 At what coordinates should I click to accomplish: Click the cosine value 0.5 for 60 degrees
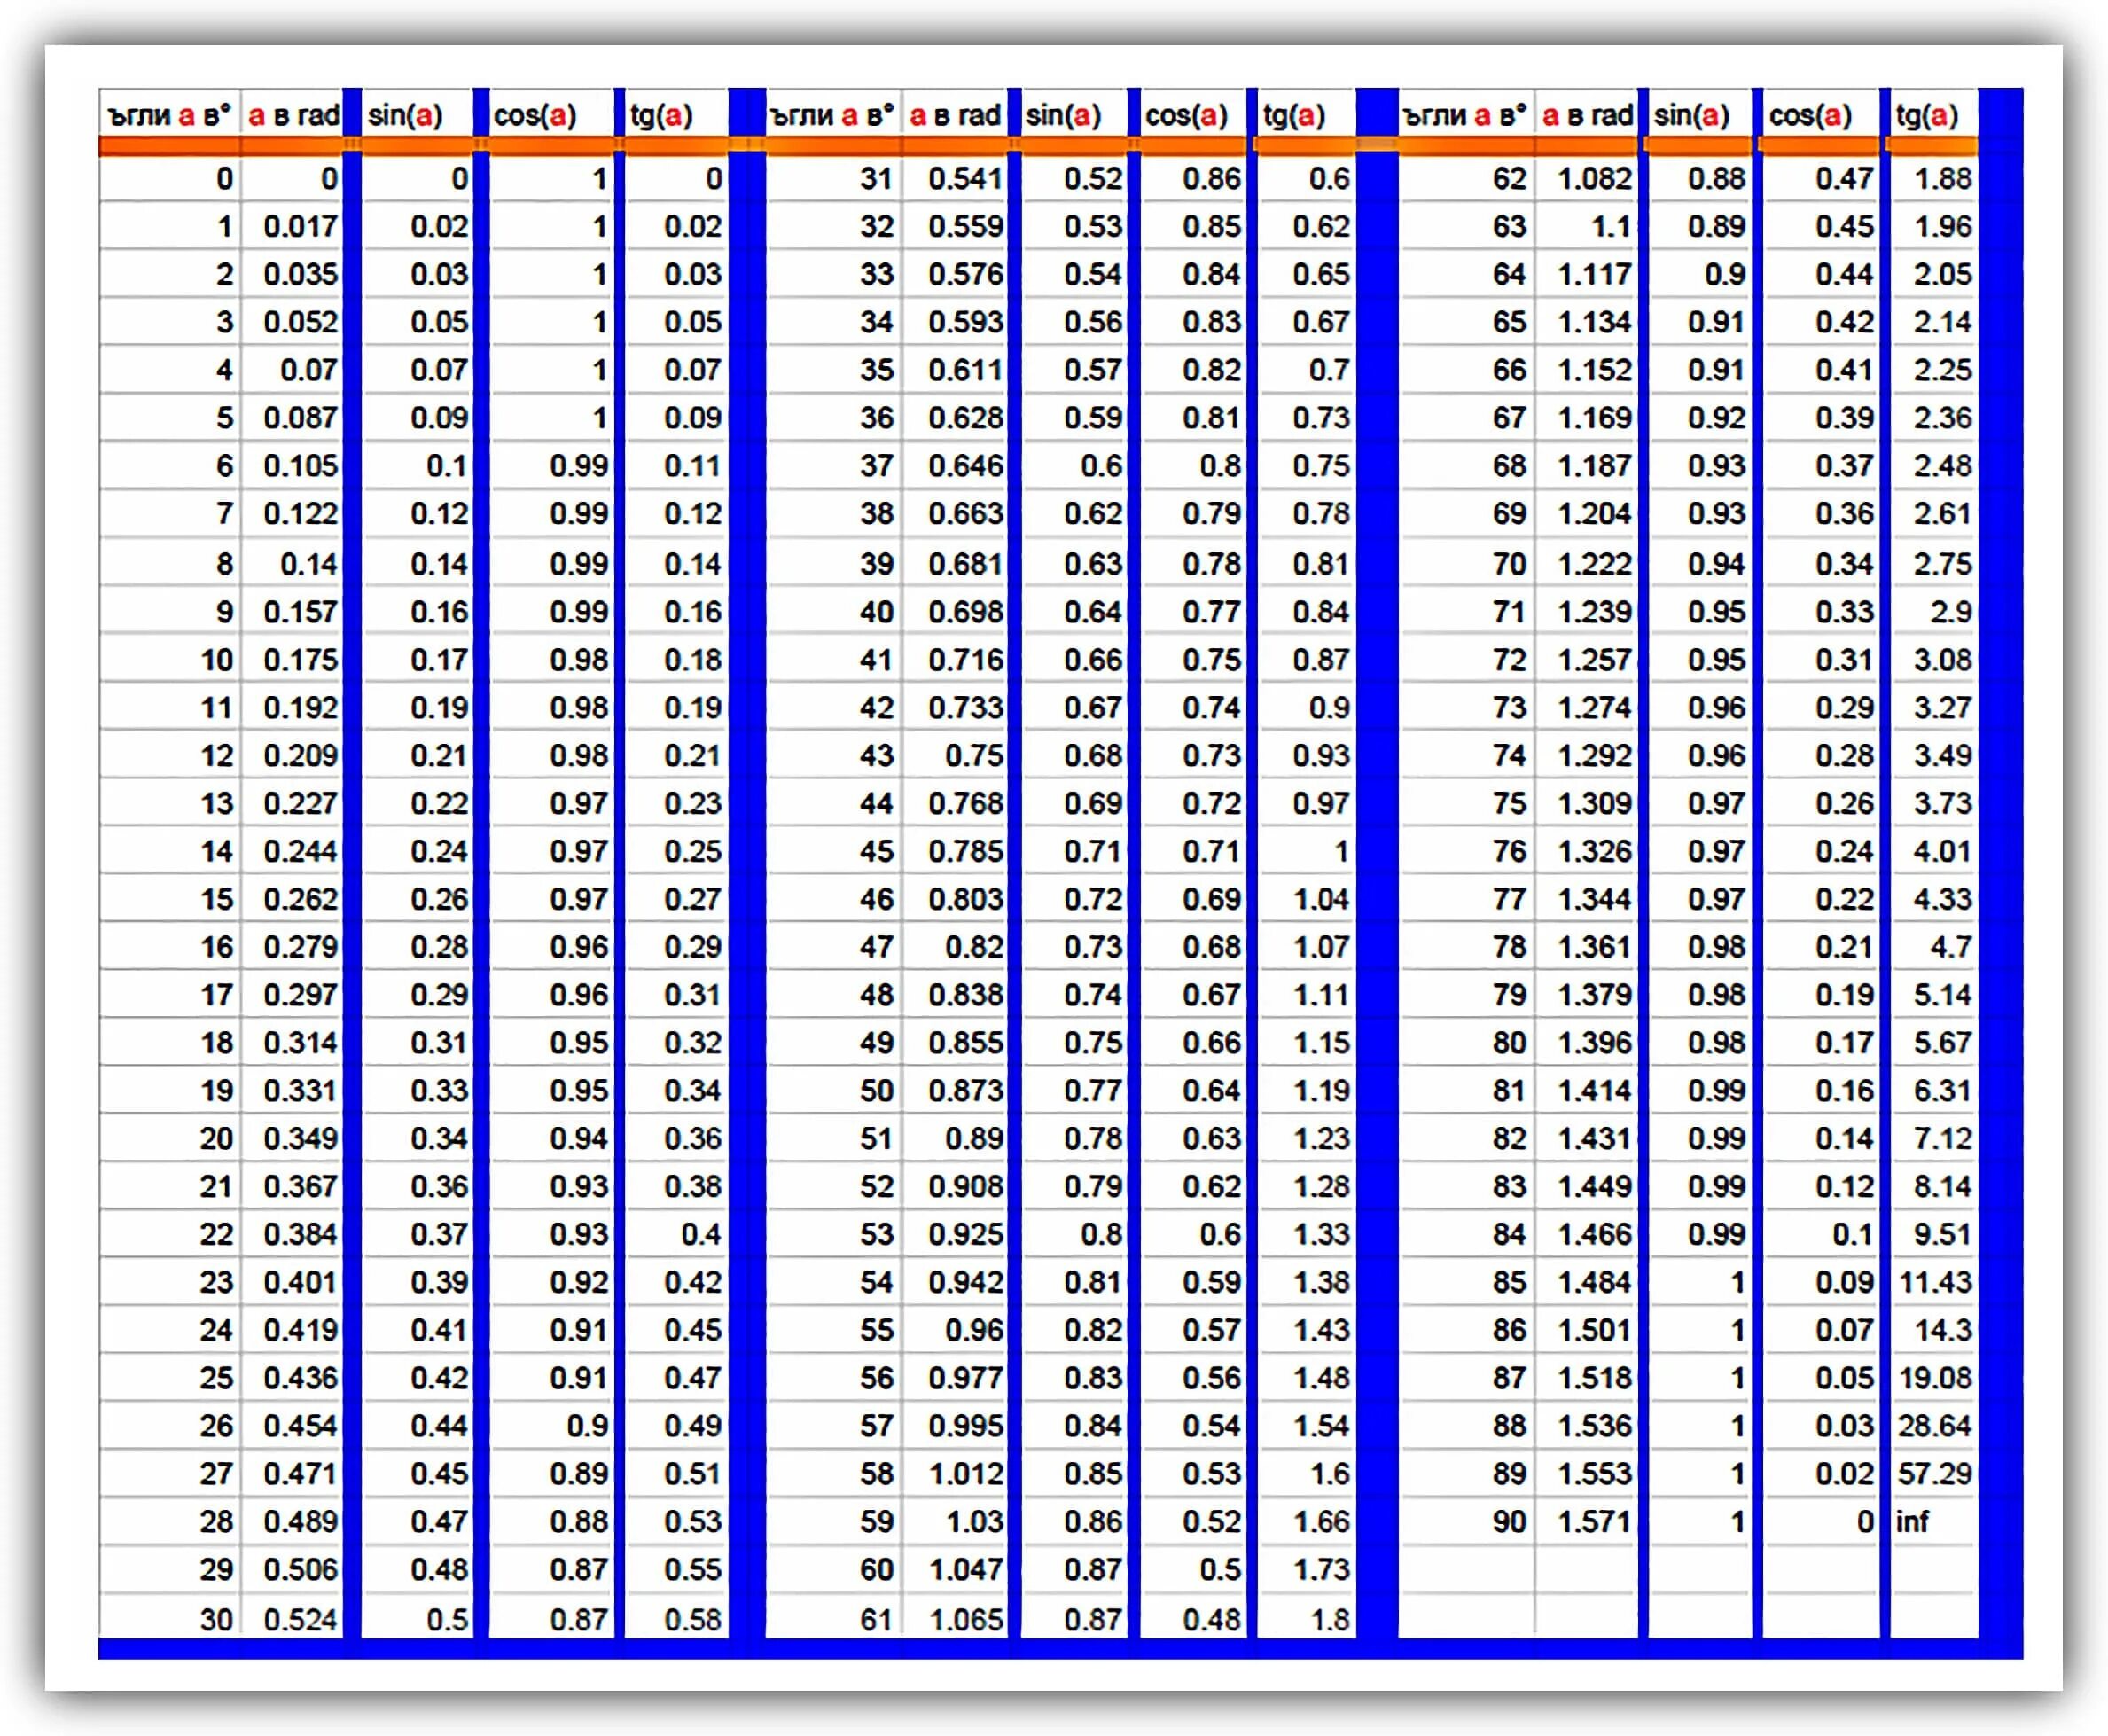pos(1220,1569)
